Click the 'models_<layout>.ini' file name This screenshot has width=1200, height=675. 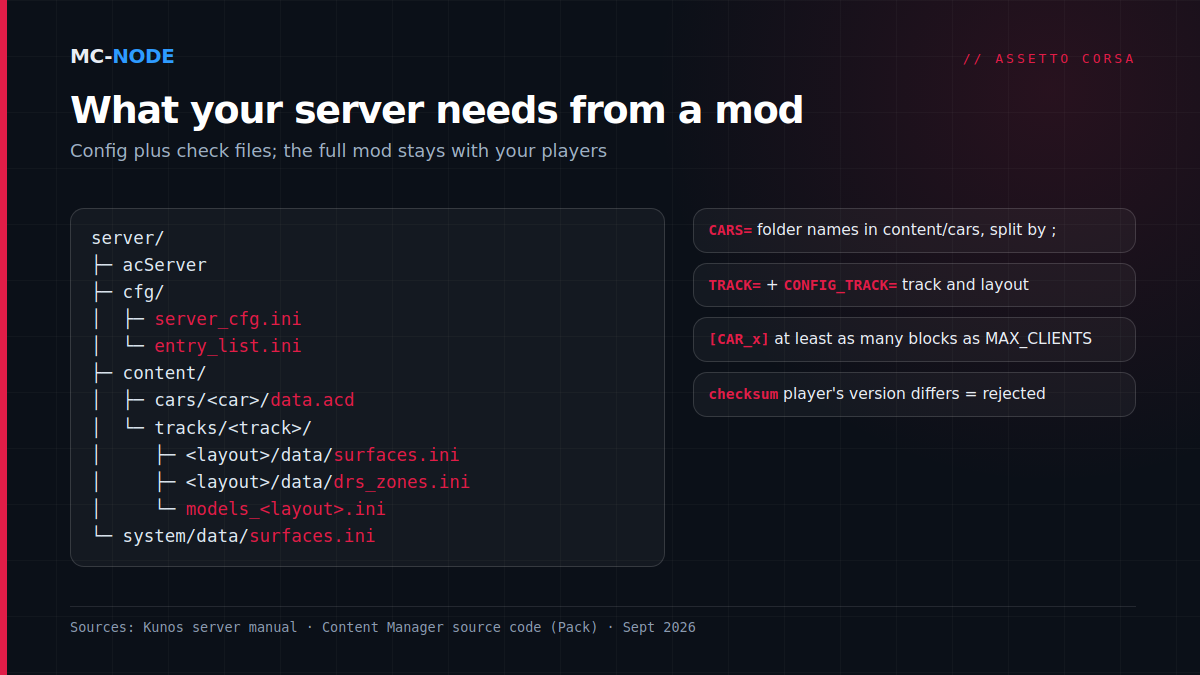click(286, 509)
